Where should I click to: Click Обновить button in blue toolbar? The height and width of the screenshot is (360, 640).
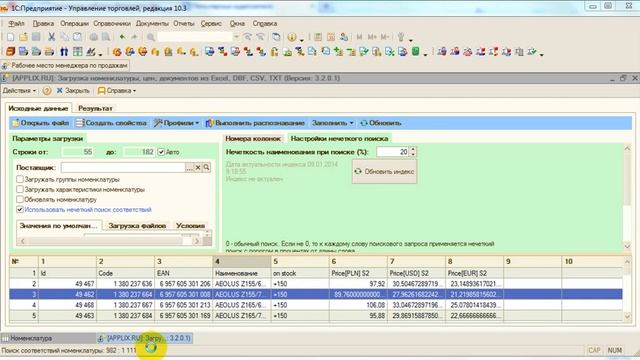click(380, 123)
